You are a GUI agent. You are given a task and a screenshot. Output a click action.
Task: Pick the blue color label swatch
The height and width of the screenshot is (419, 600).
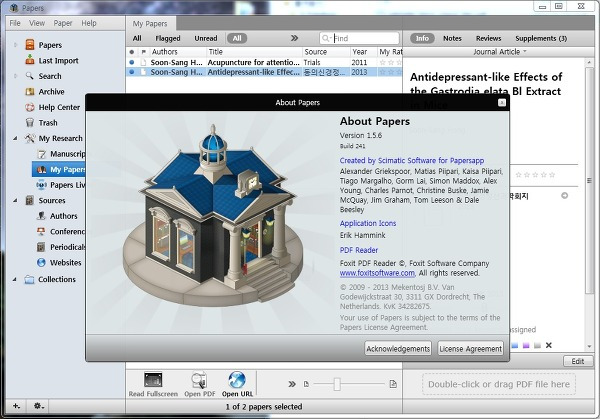pos(515,345)
